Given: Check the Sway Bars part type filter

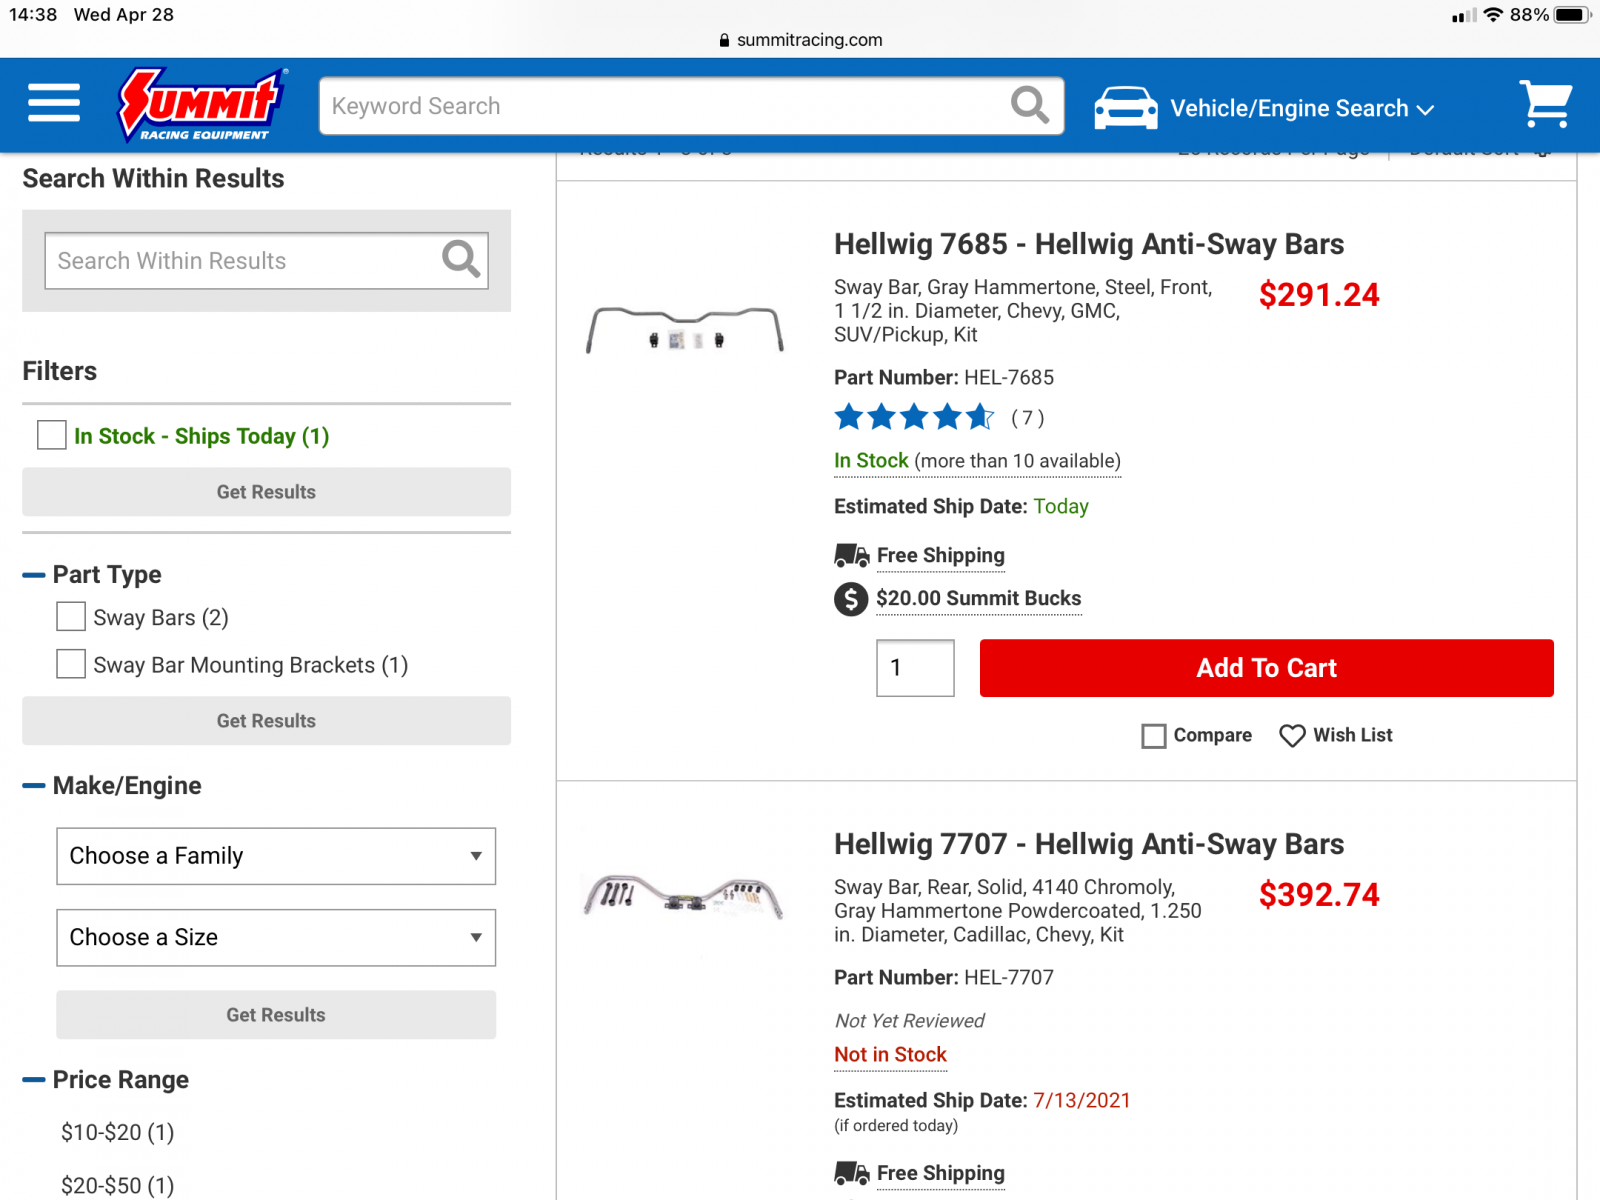Looking at the screenshot, I should [x=71, y=617].
